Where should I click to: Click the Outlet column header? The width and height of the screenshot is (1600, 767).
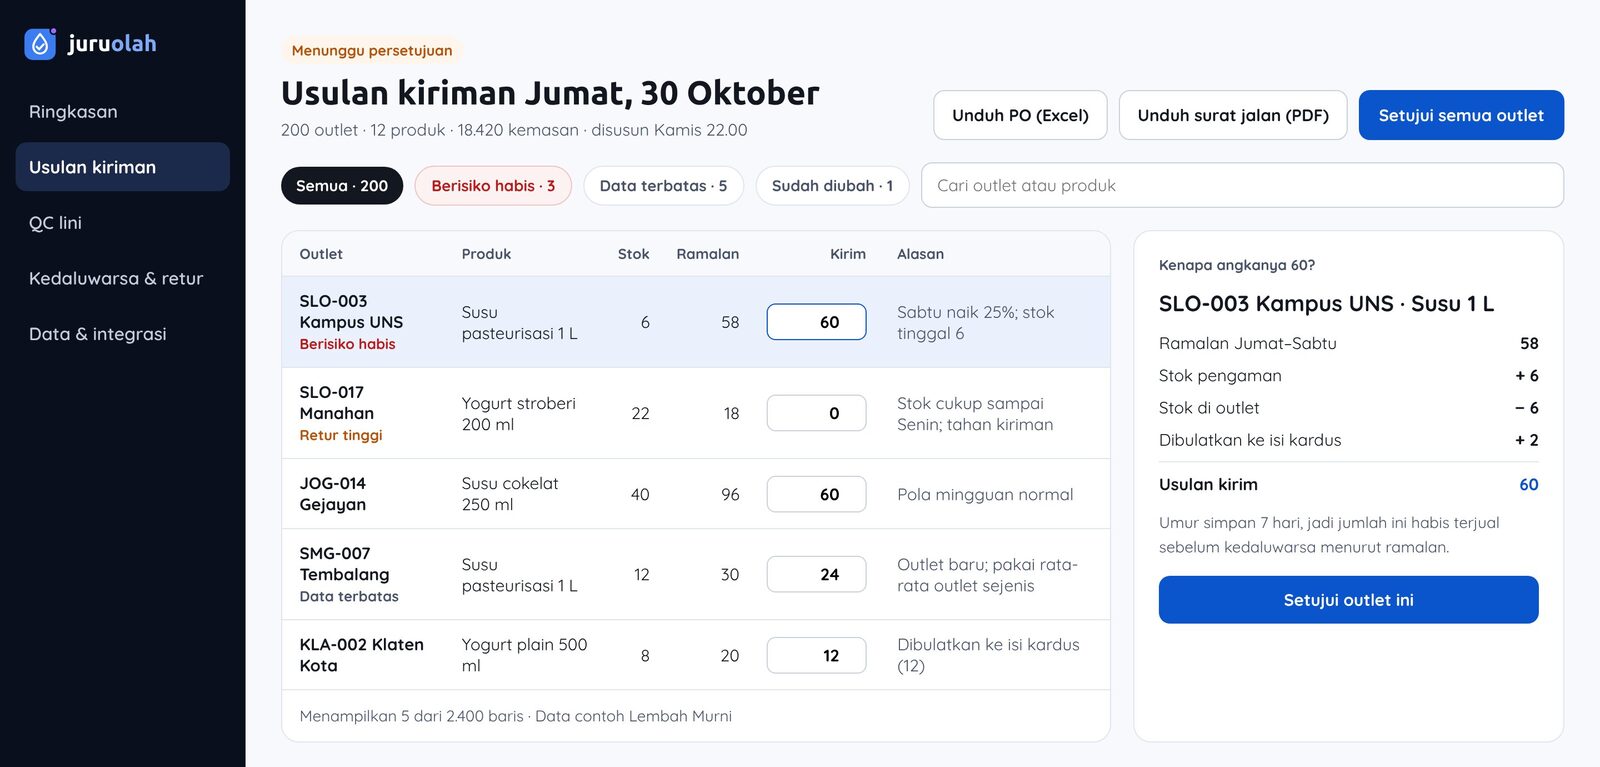click(321, 254)
